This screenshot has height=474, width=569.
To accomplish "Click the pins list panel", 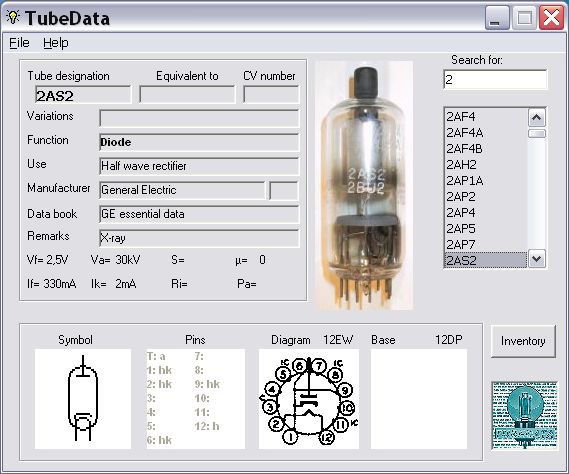I will point(196,399).
